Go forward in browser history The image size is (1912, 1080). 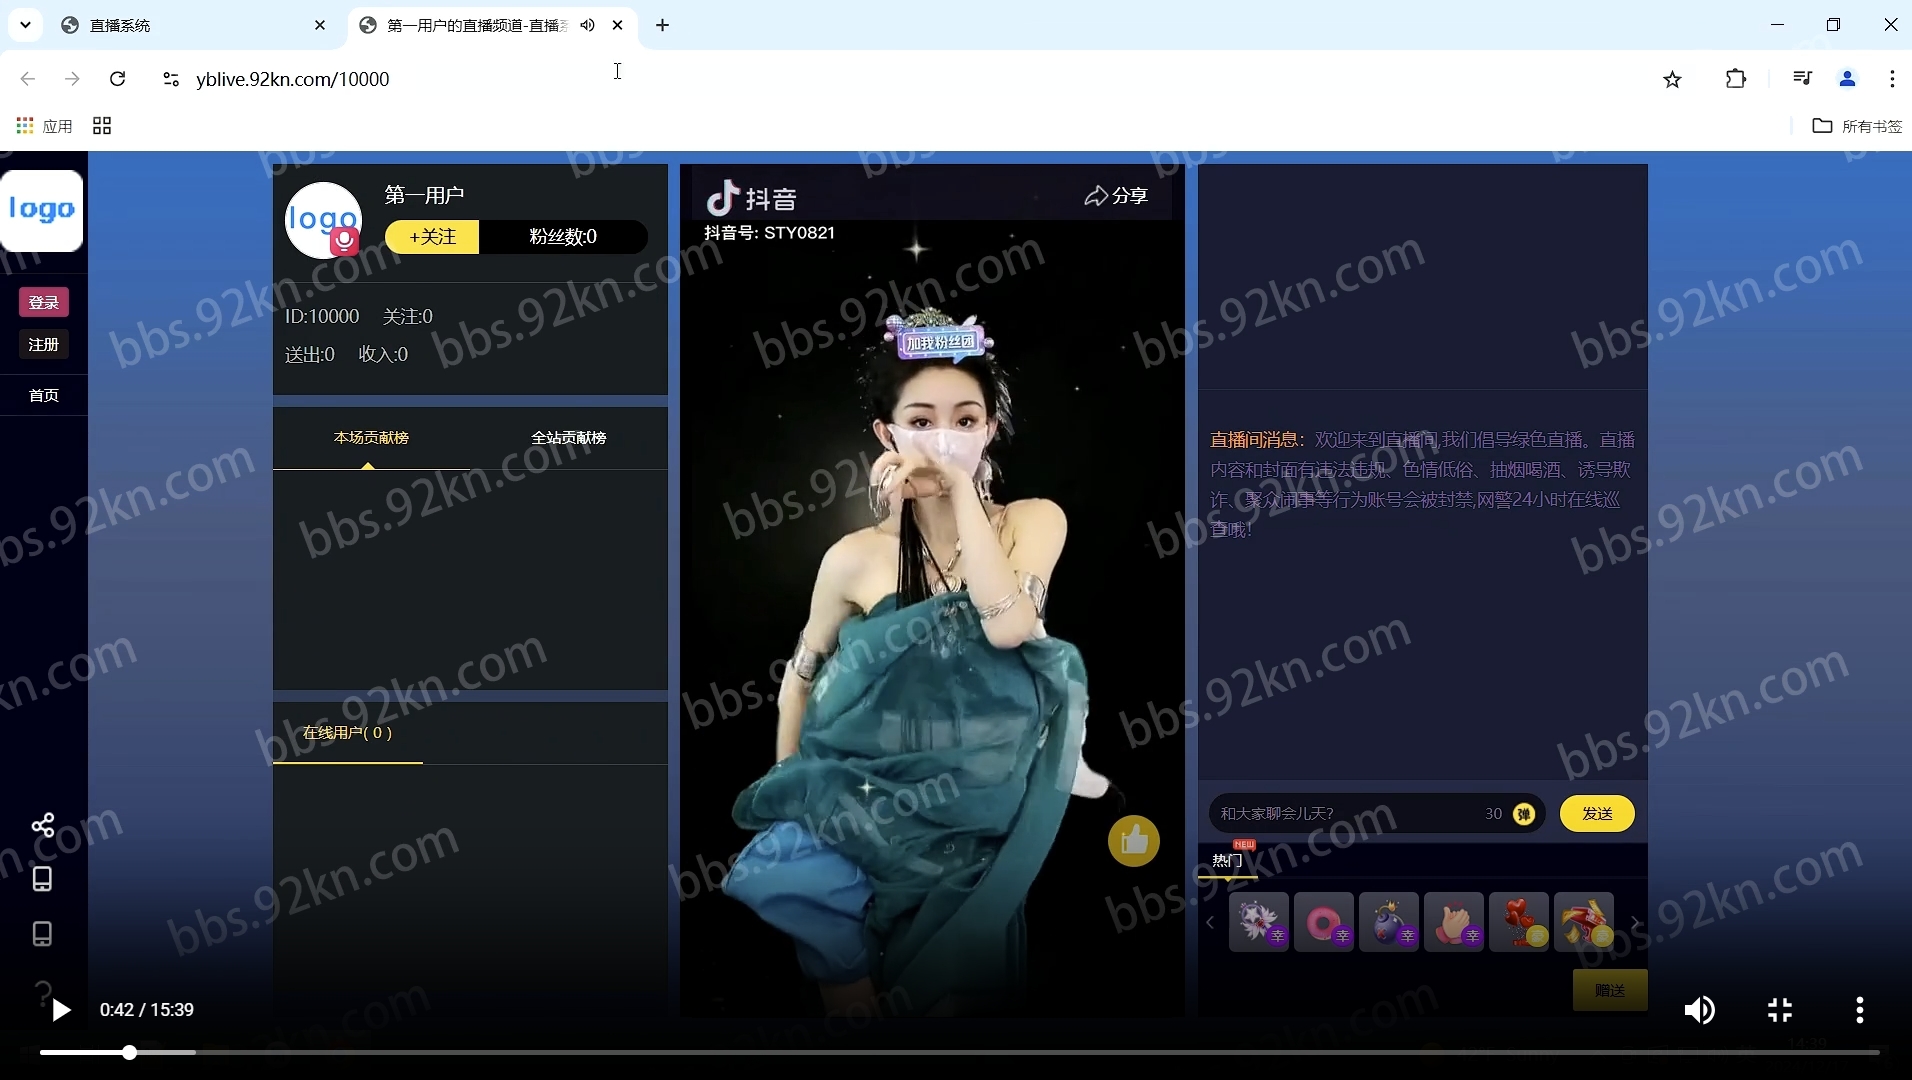pos(72,79)
